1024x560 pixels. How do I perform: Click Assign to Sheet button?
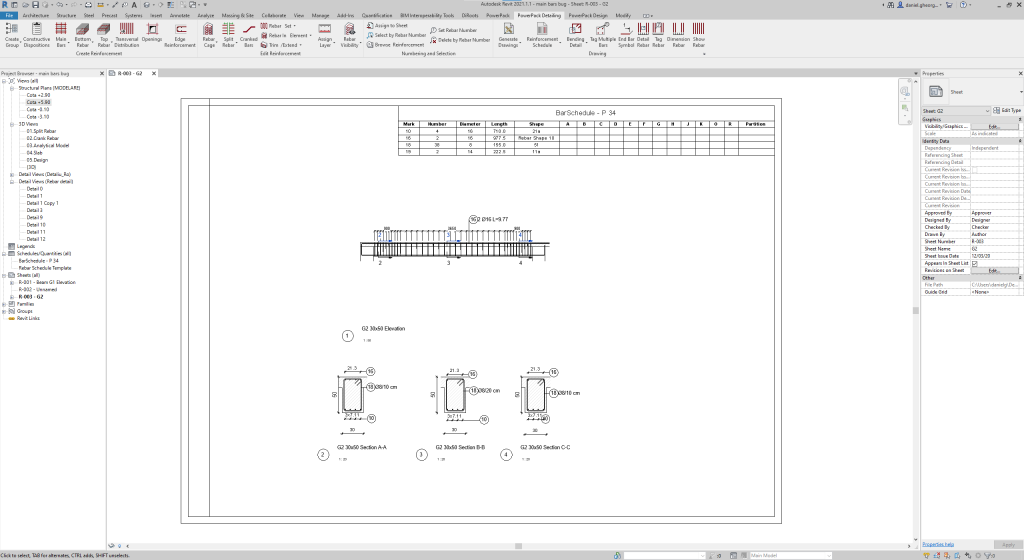click(387, 25)
